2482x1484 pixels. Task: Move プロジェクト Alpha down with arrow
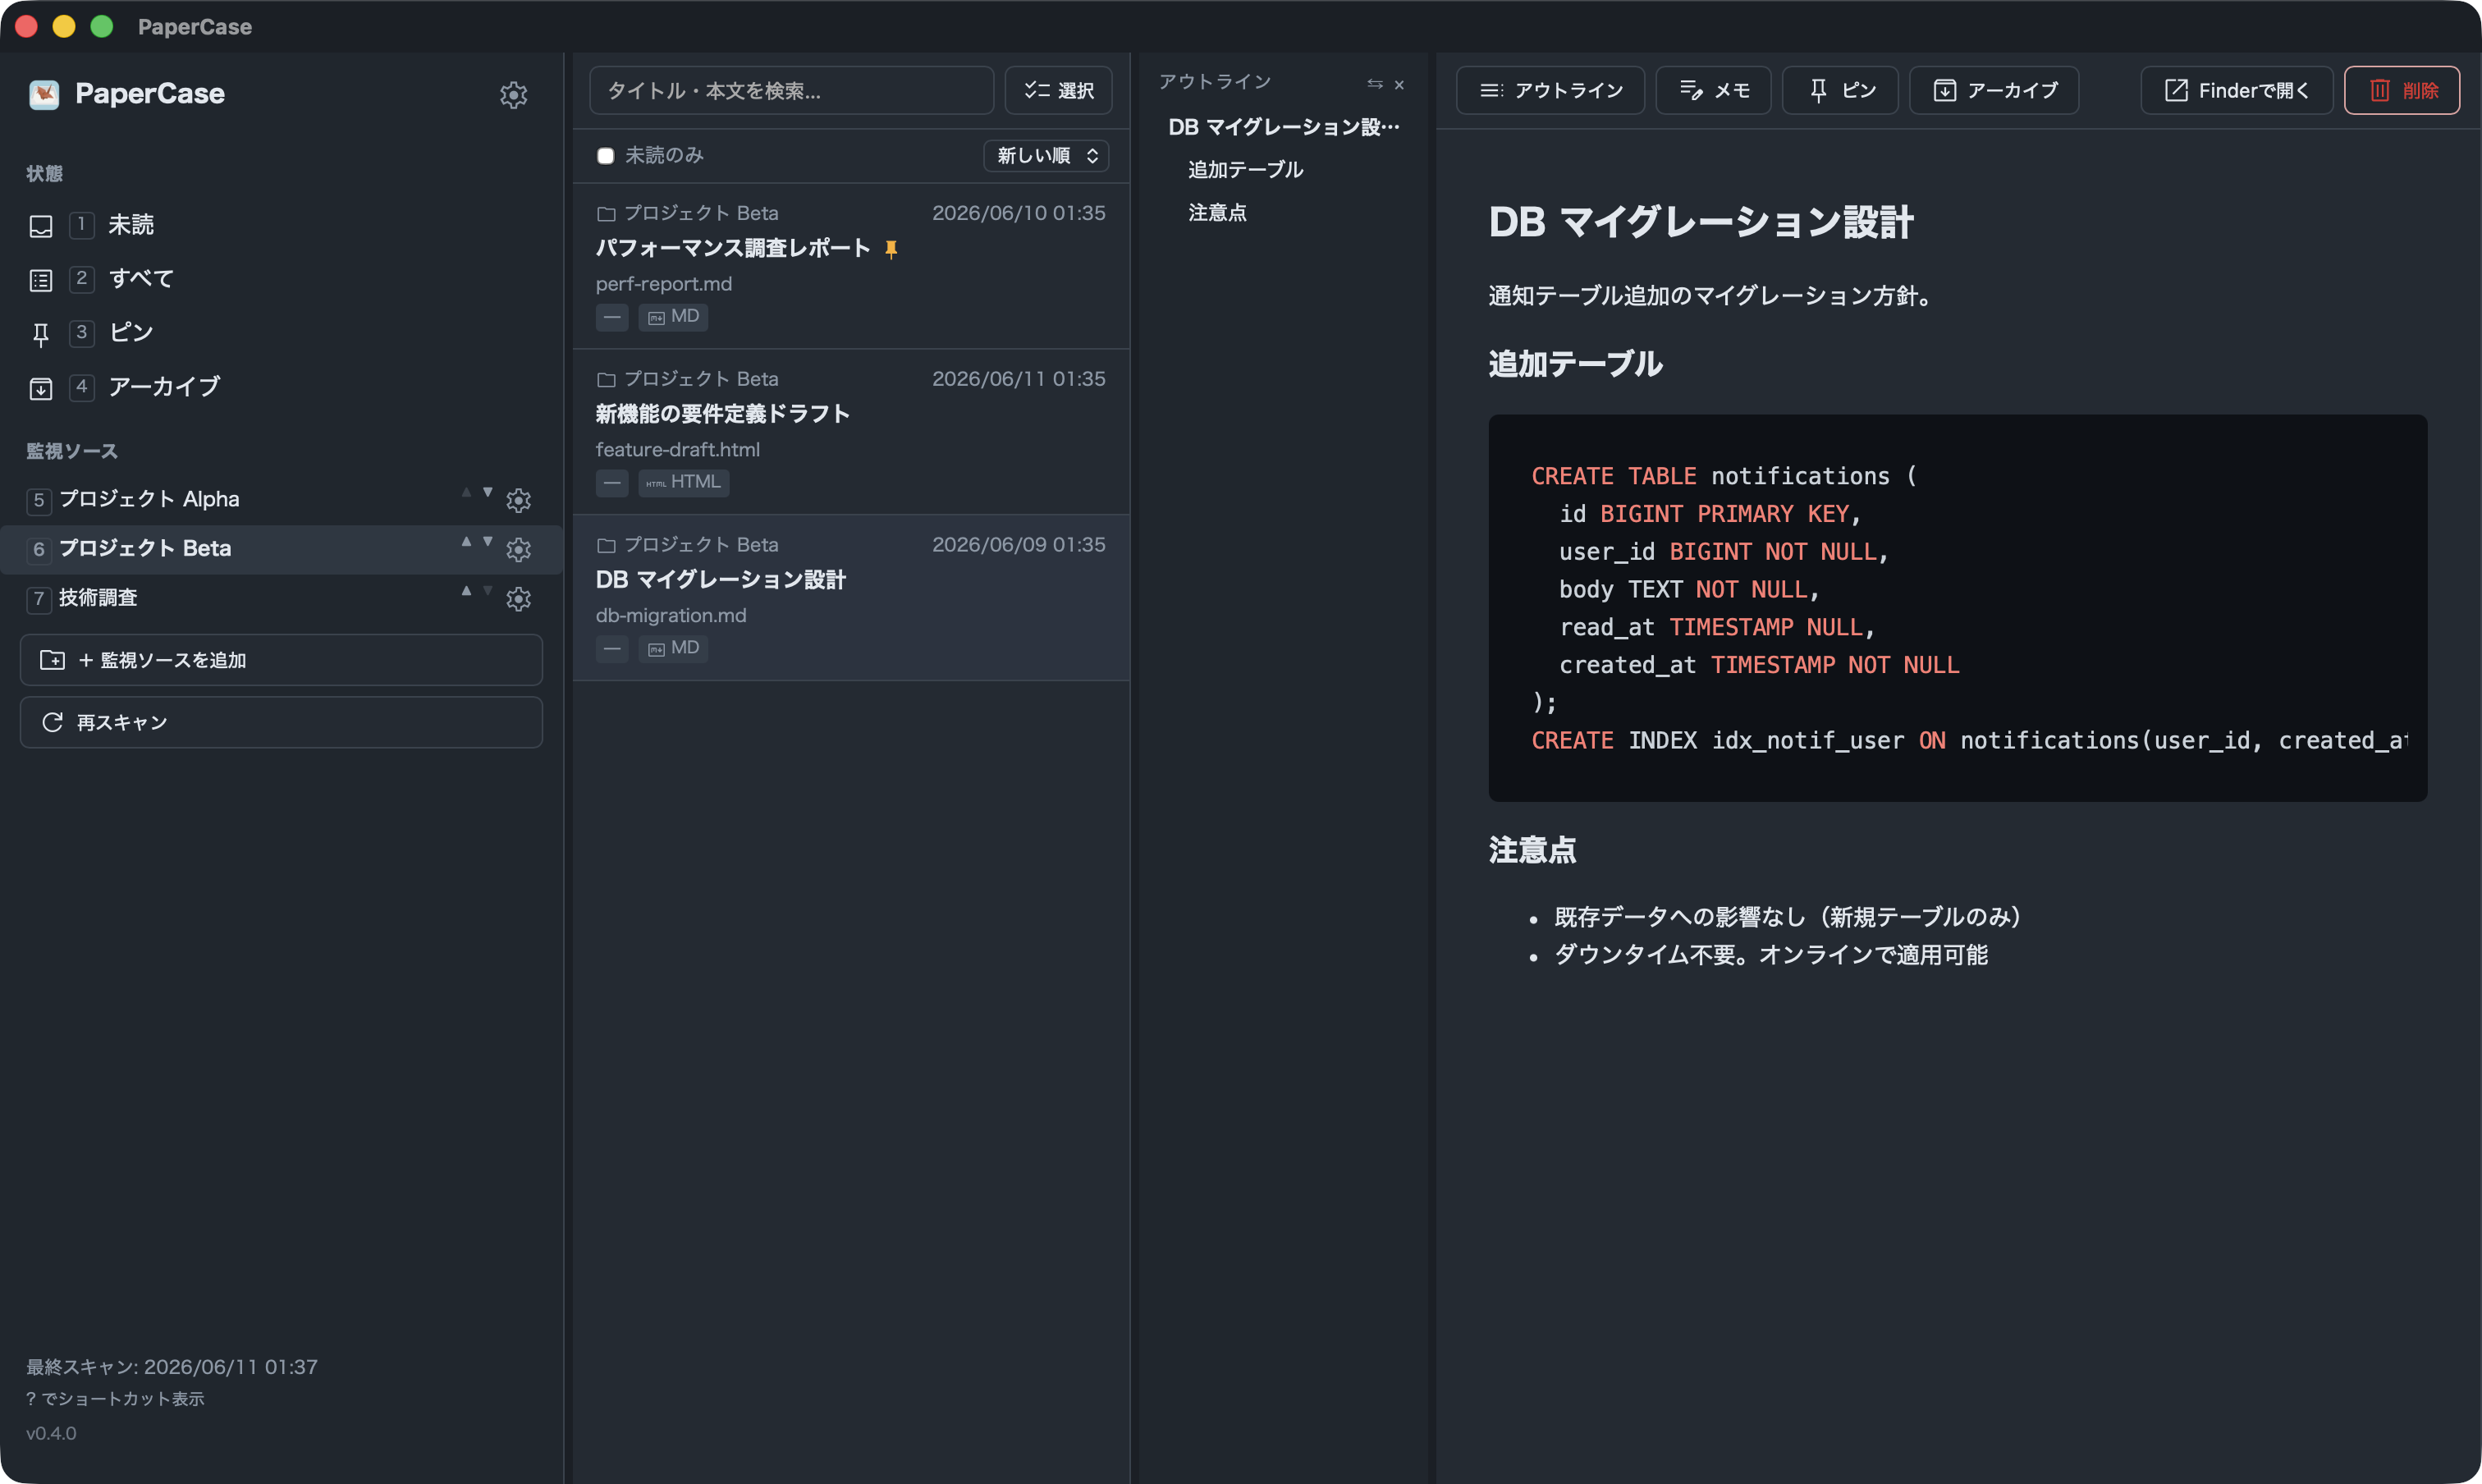click(488, 492)
